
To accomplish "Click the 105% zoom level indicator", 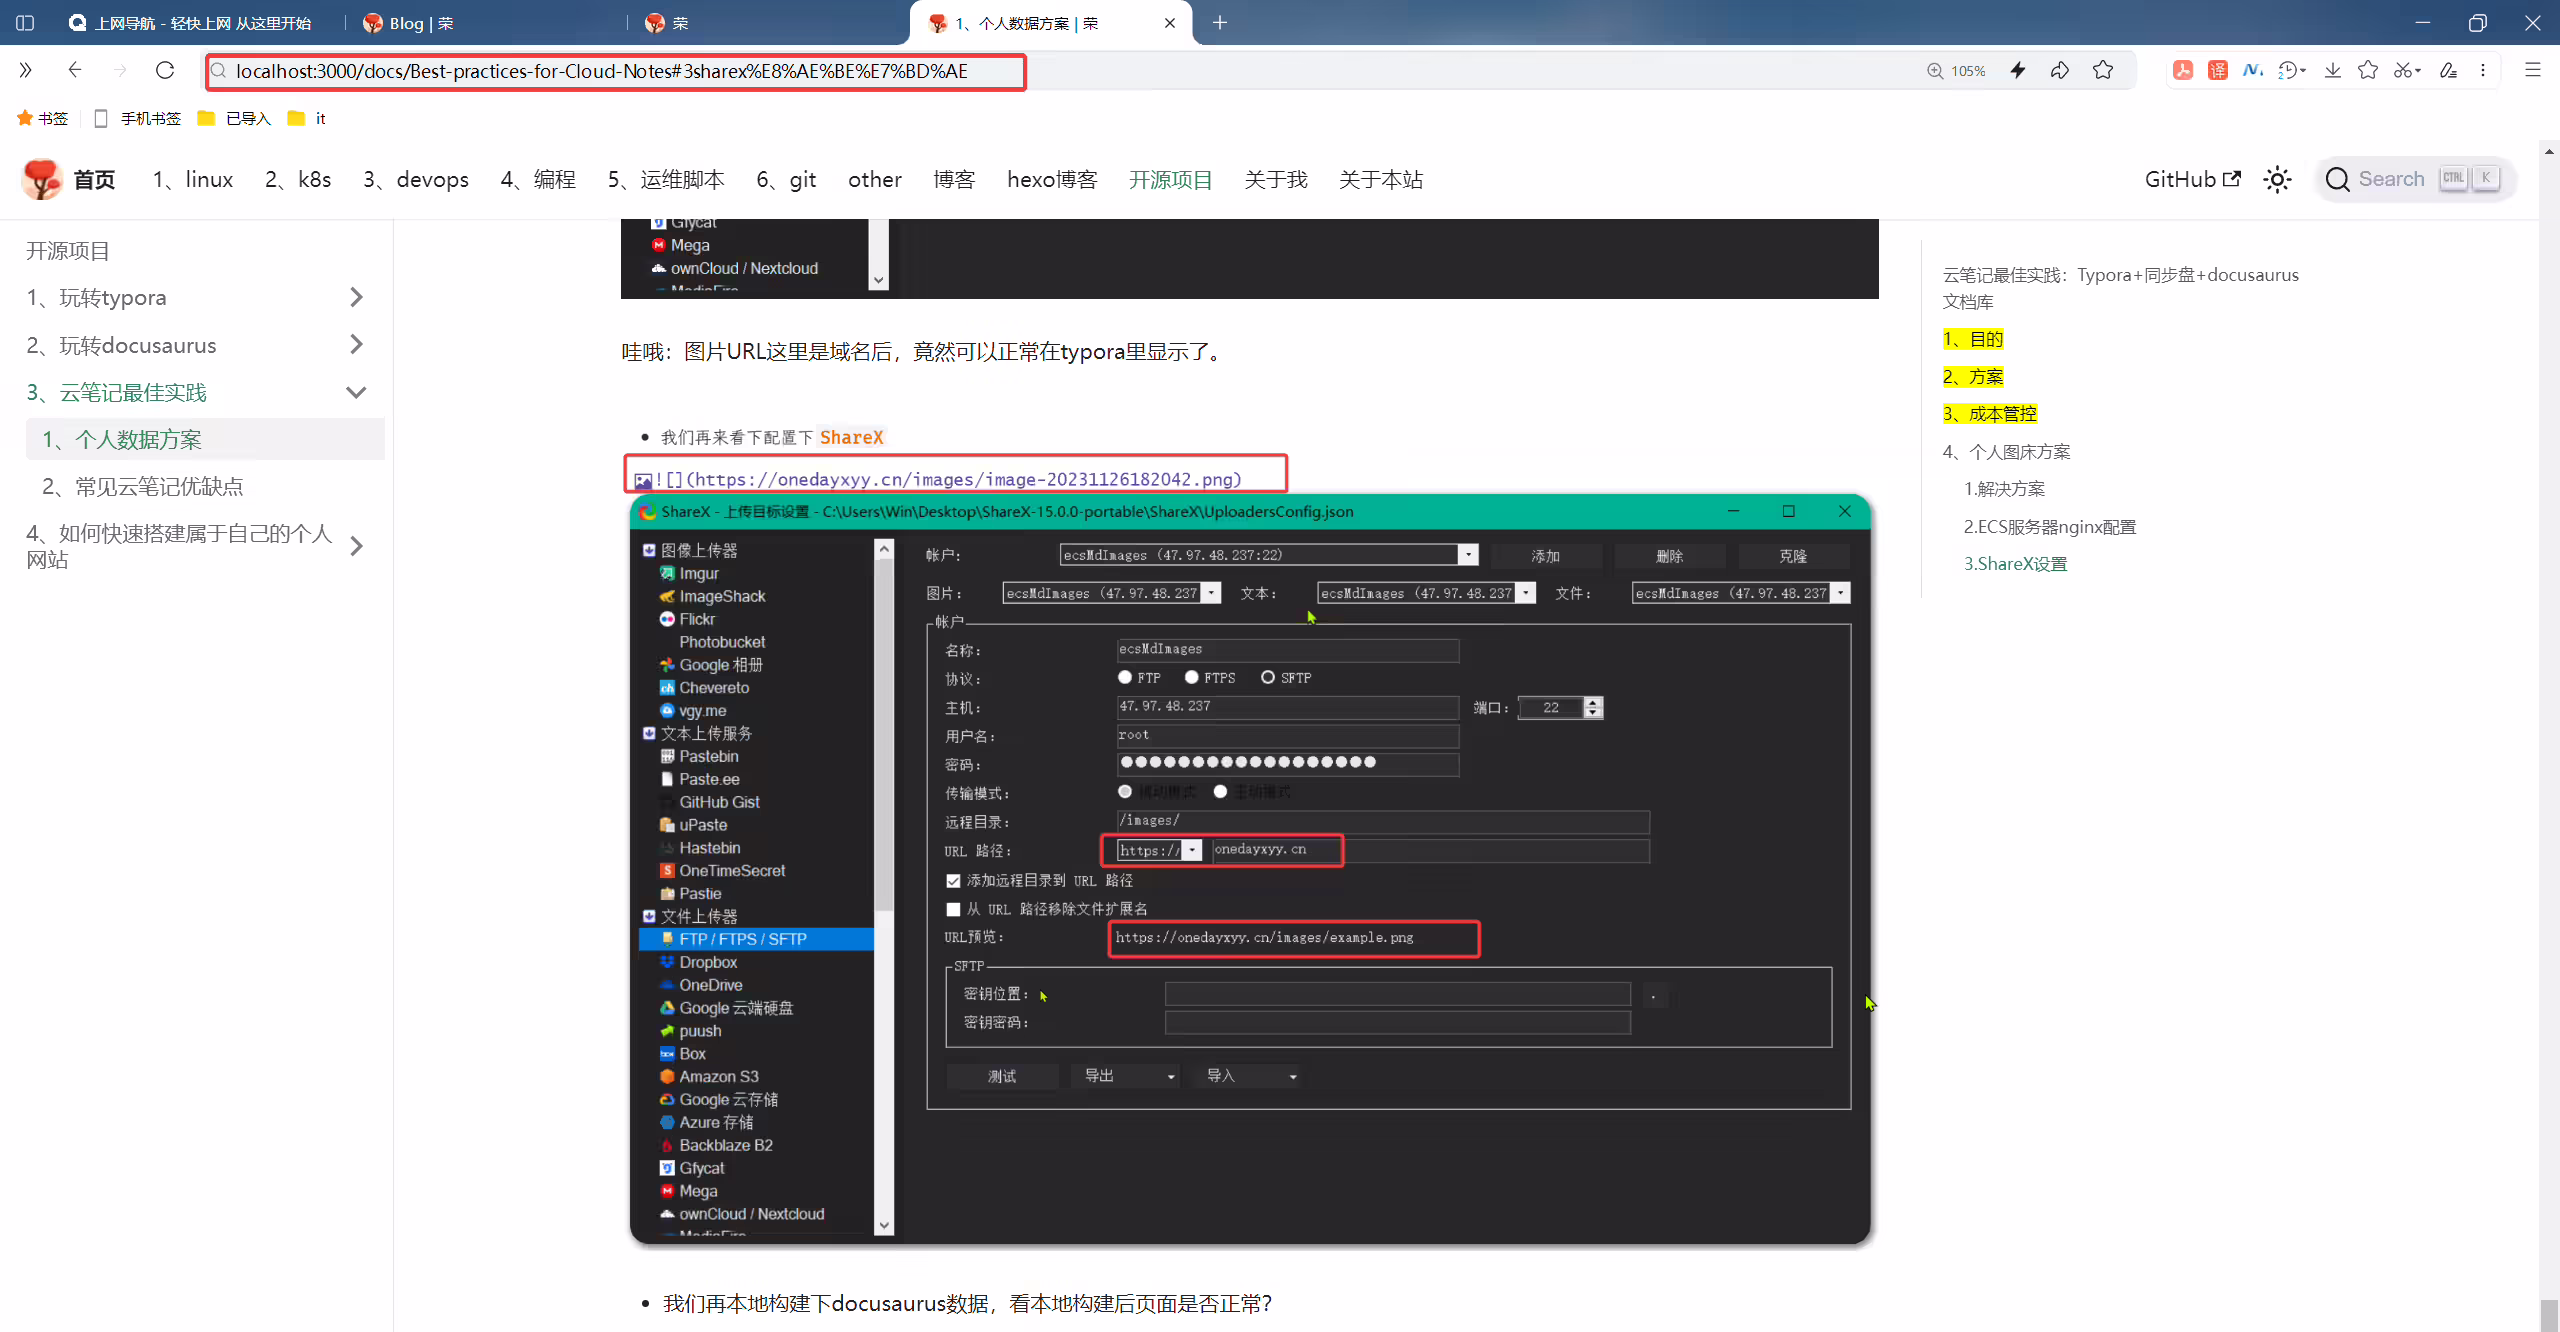I will coord(1956,71).
